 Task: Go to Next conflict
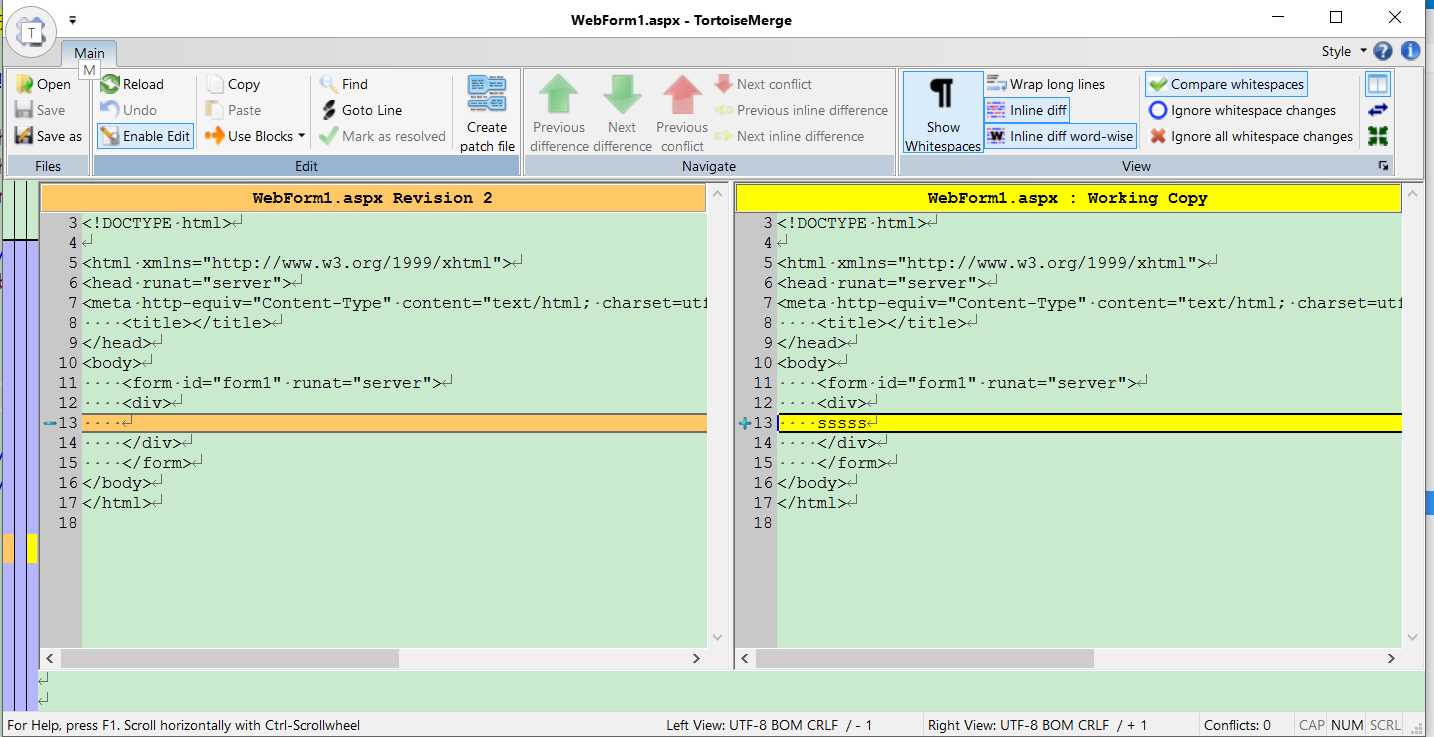pos(764,84)
